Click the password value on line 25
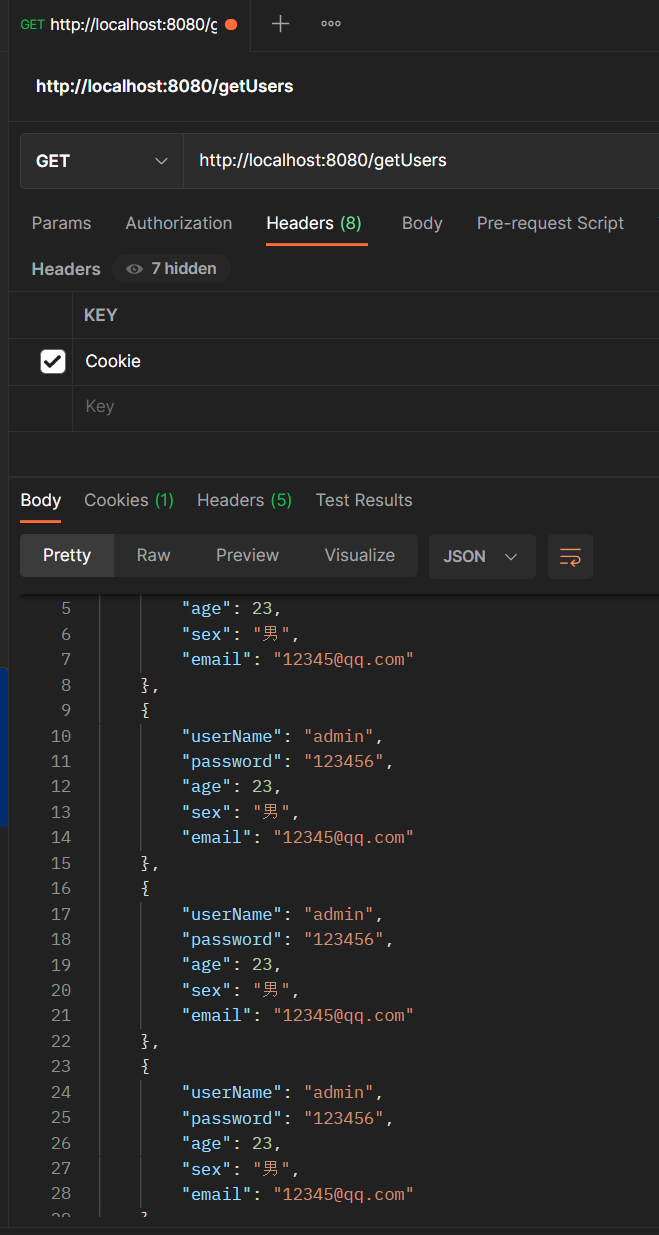 click(x=344, y=1119)
